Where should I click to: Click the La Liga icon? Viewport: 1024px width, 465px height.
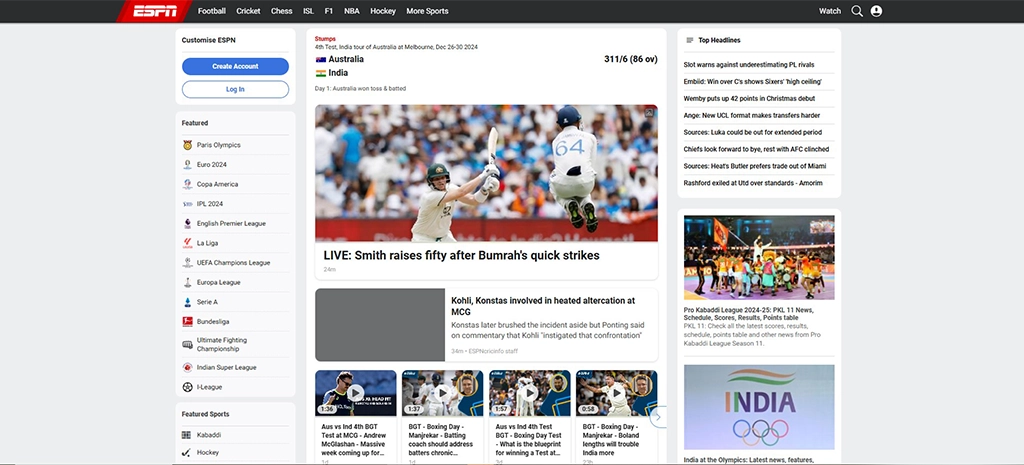187,243
